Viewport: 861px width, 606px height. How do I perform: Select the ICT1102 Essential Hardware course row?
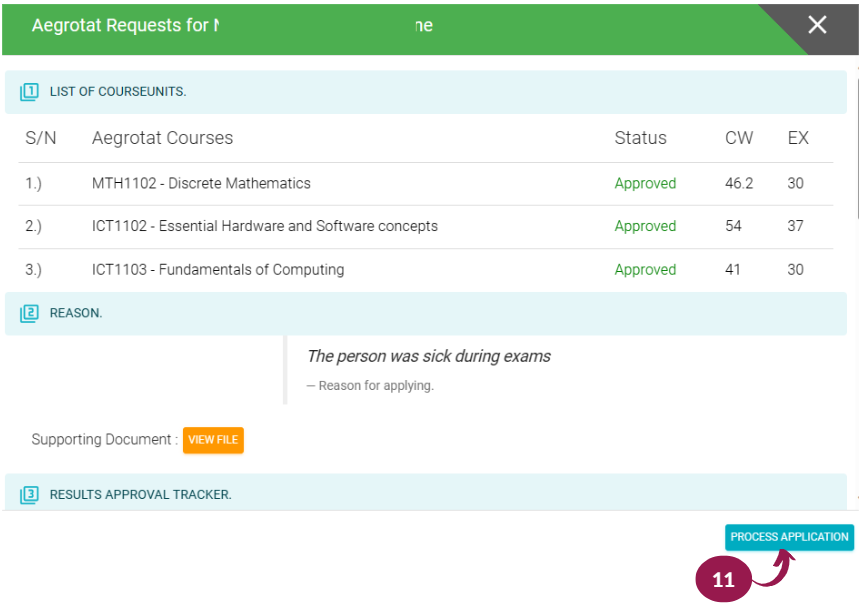tap(264, 227)
